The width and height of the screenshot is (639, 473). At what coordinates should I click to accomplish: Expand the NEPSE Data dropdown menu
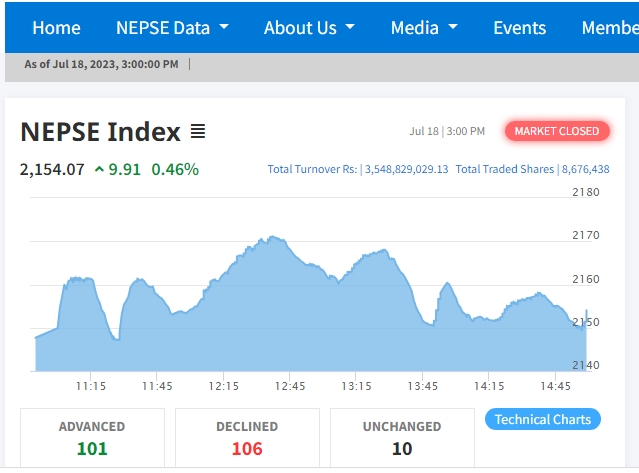[172, 27]
